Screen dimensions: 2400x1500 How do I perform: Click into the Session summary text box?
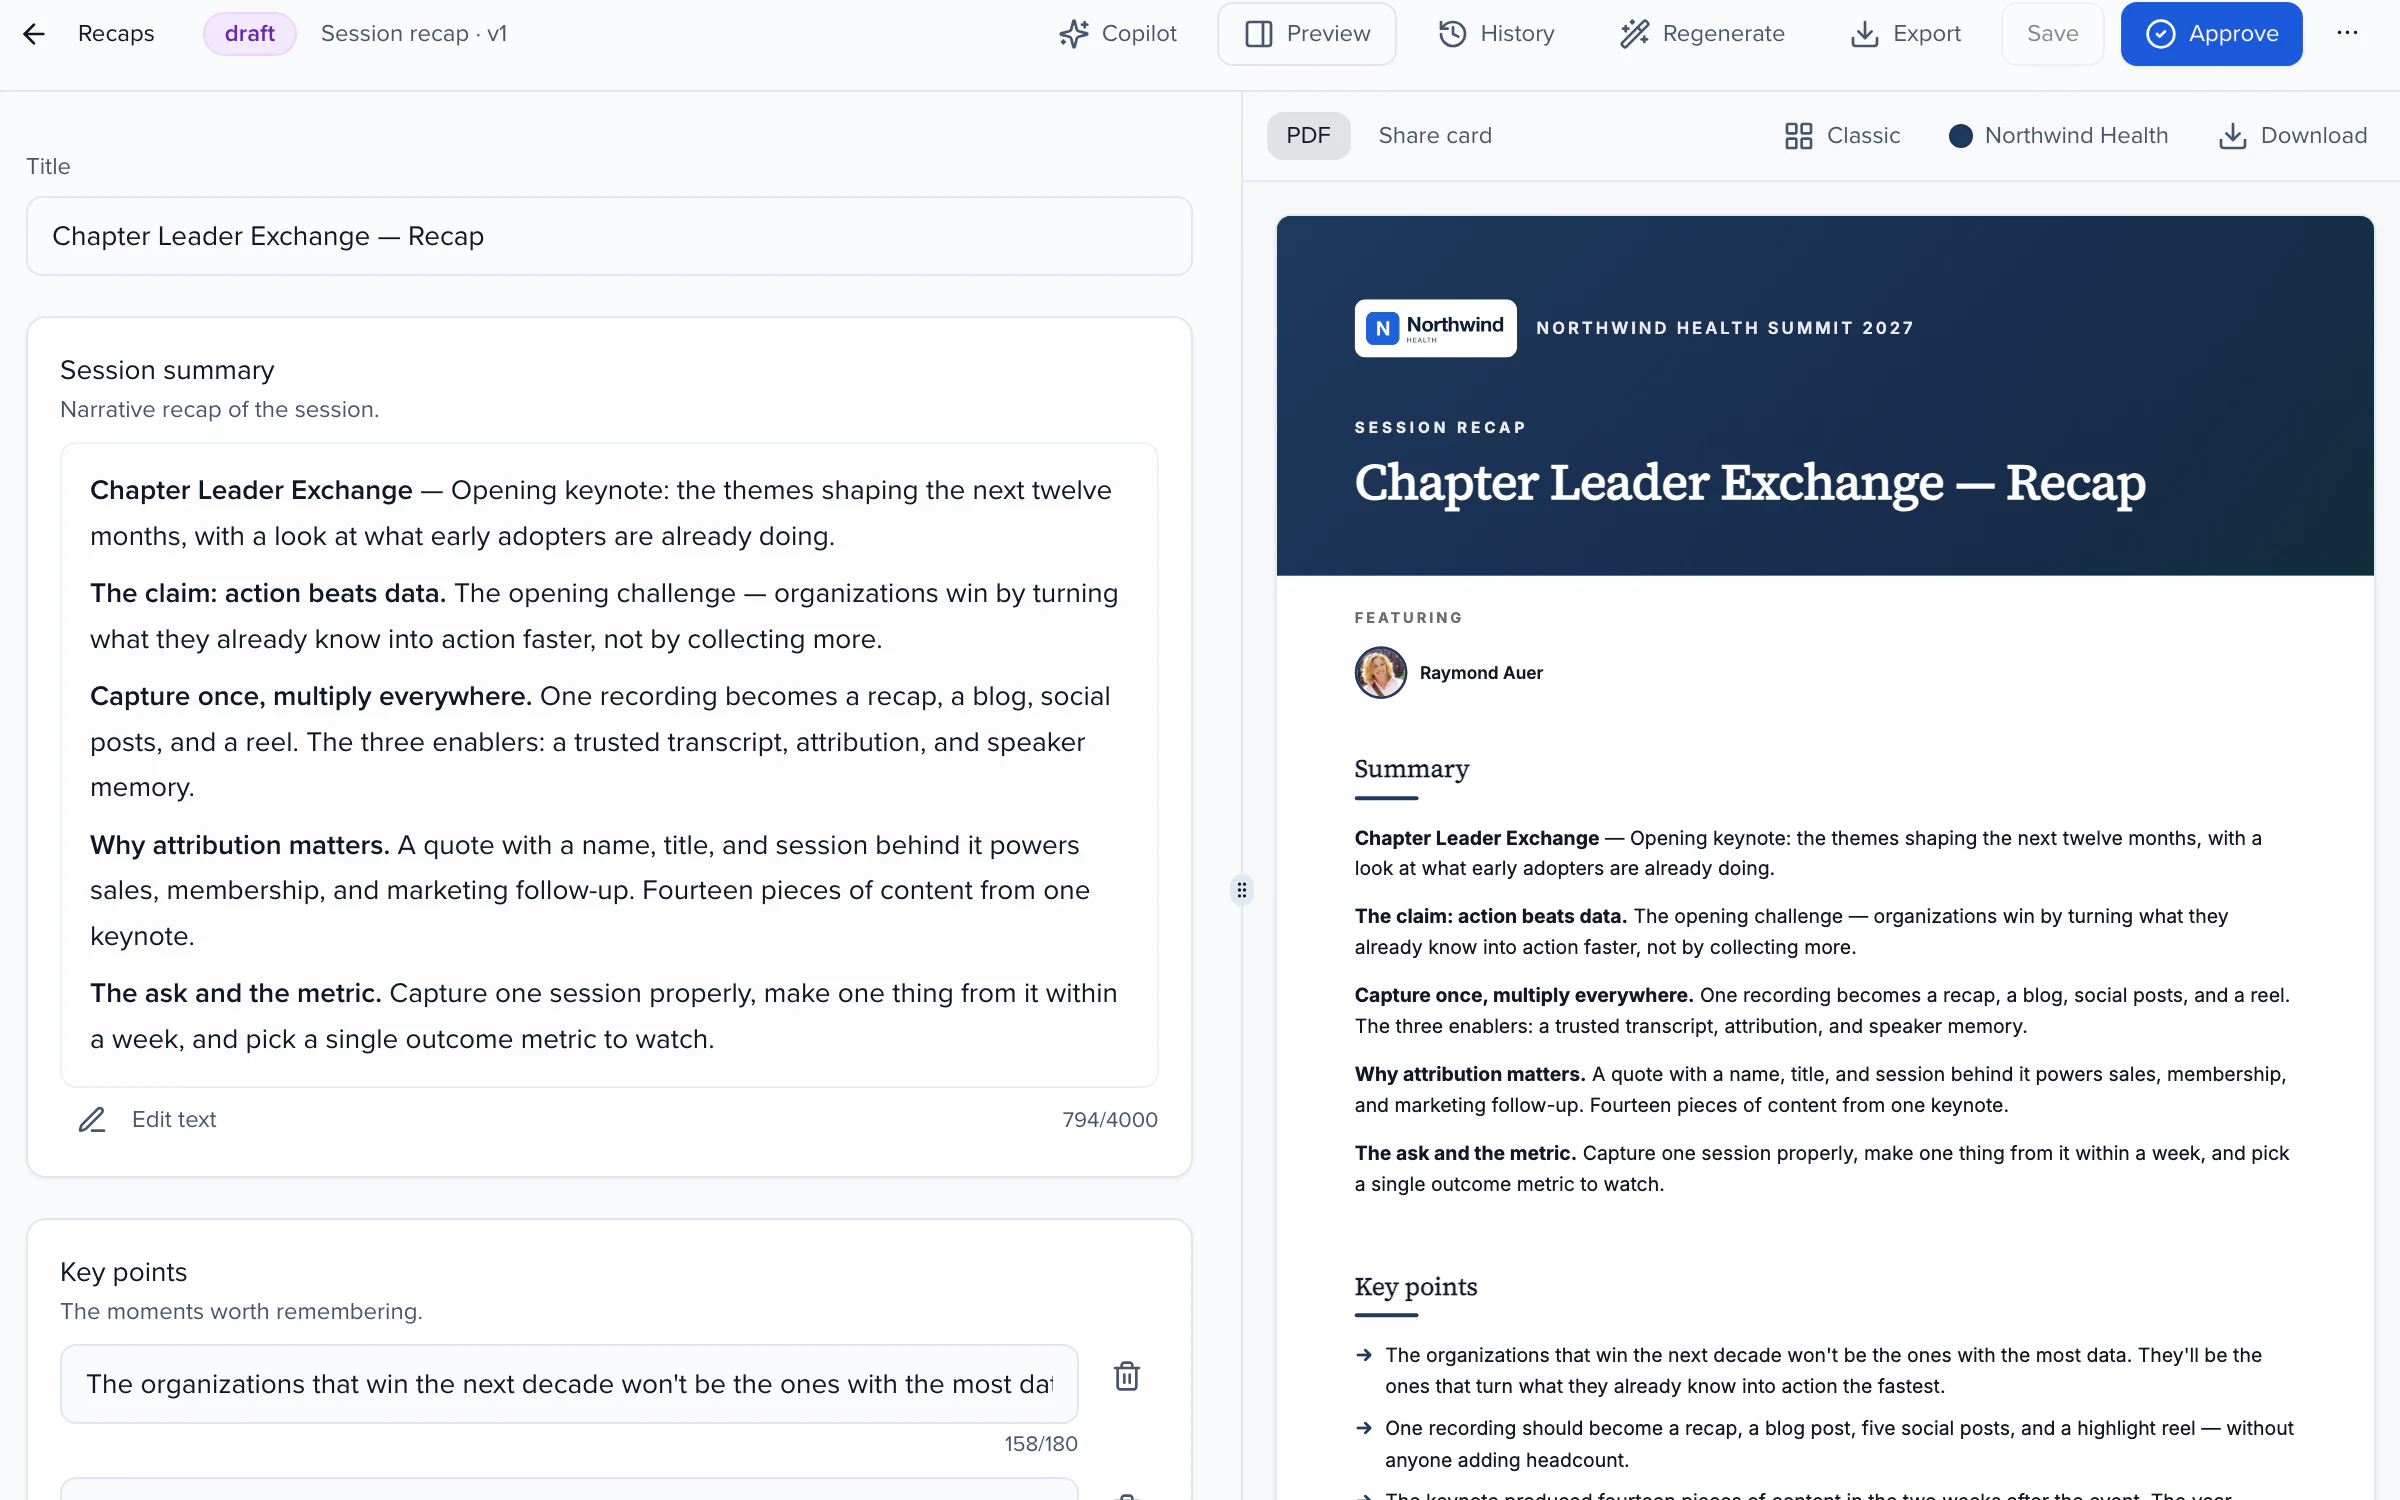[609, 764]
